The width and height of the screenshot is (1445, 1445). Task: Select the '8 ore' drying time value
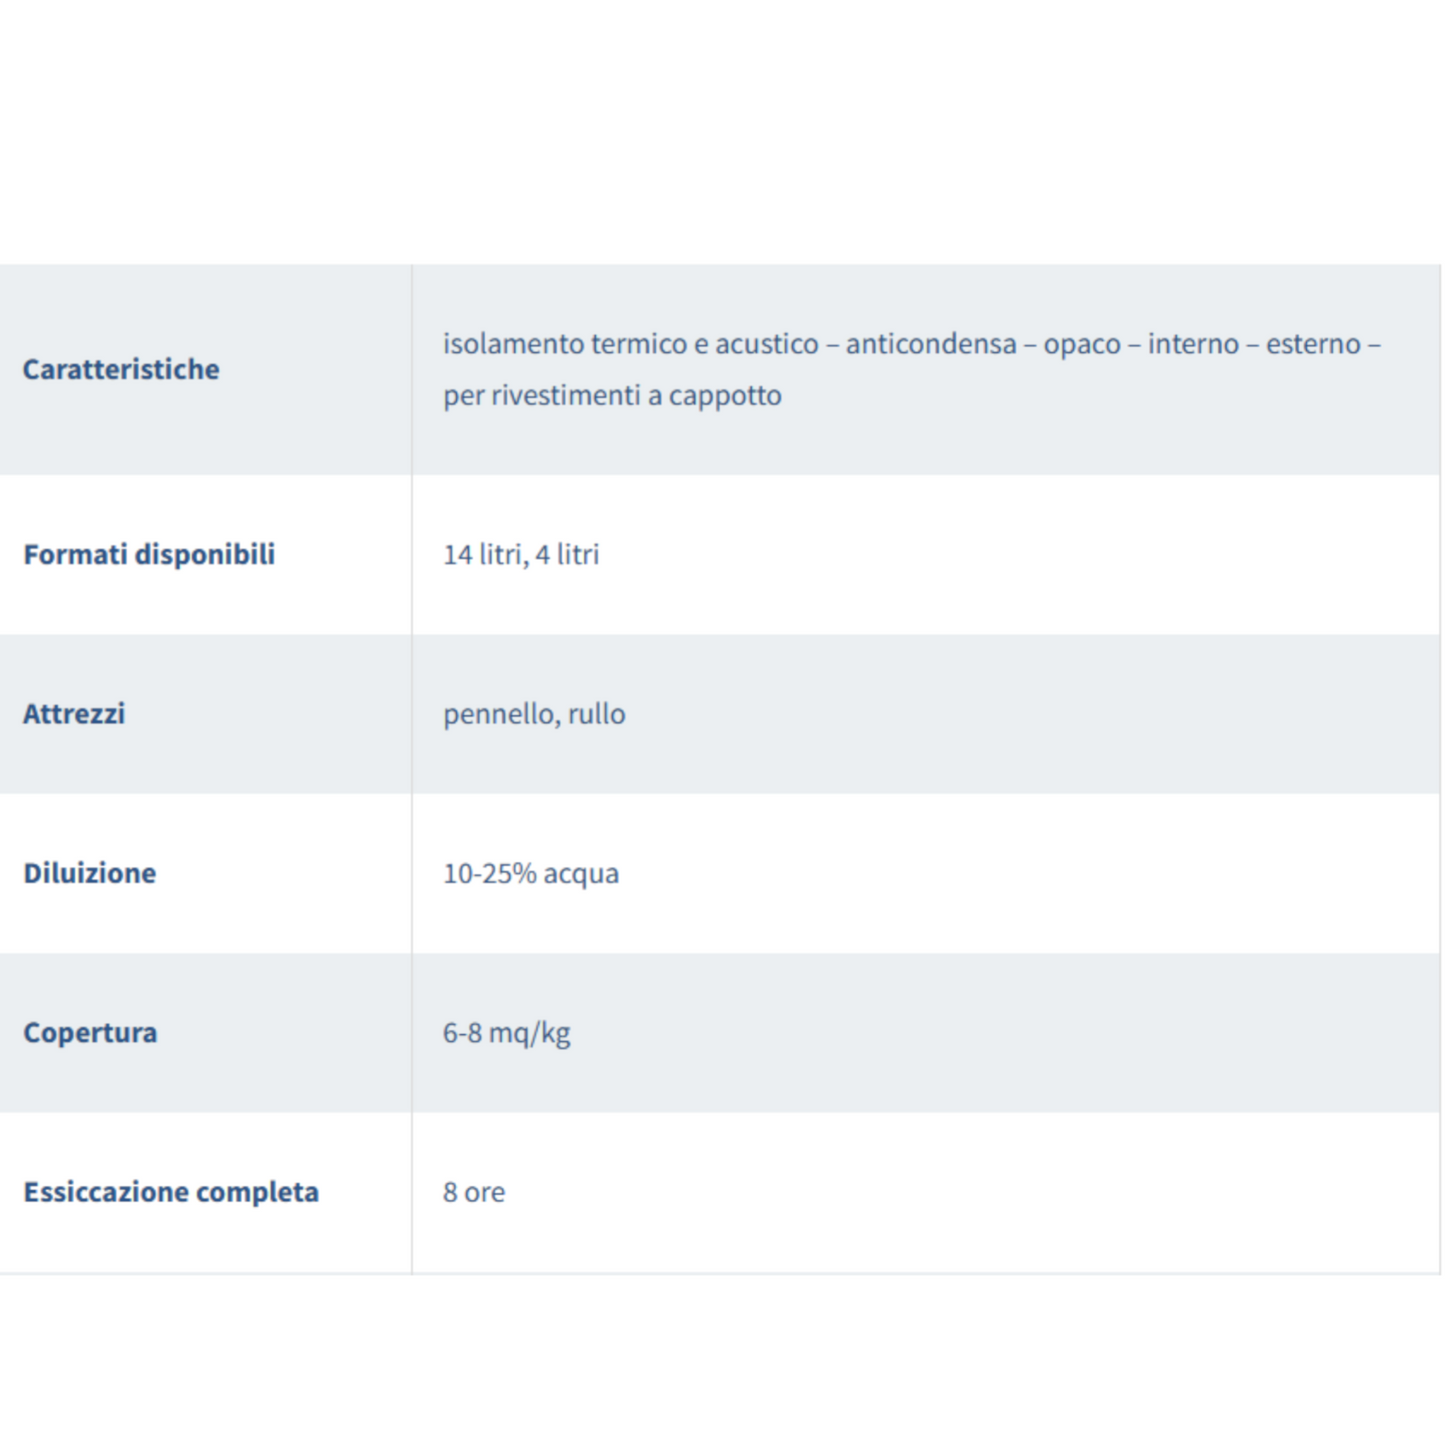click(474, 1192)
